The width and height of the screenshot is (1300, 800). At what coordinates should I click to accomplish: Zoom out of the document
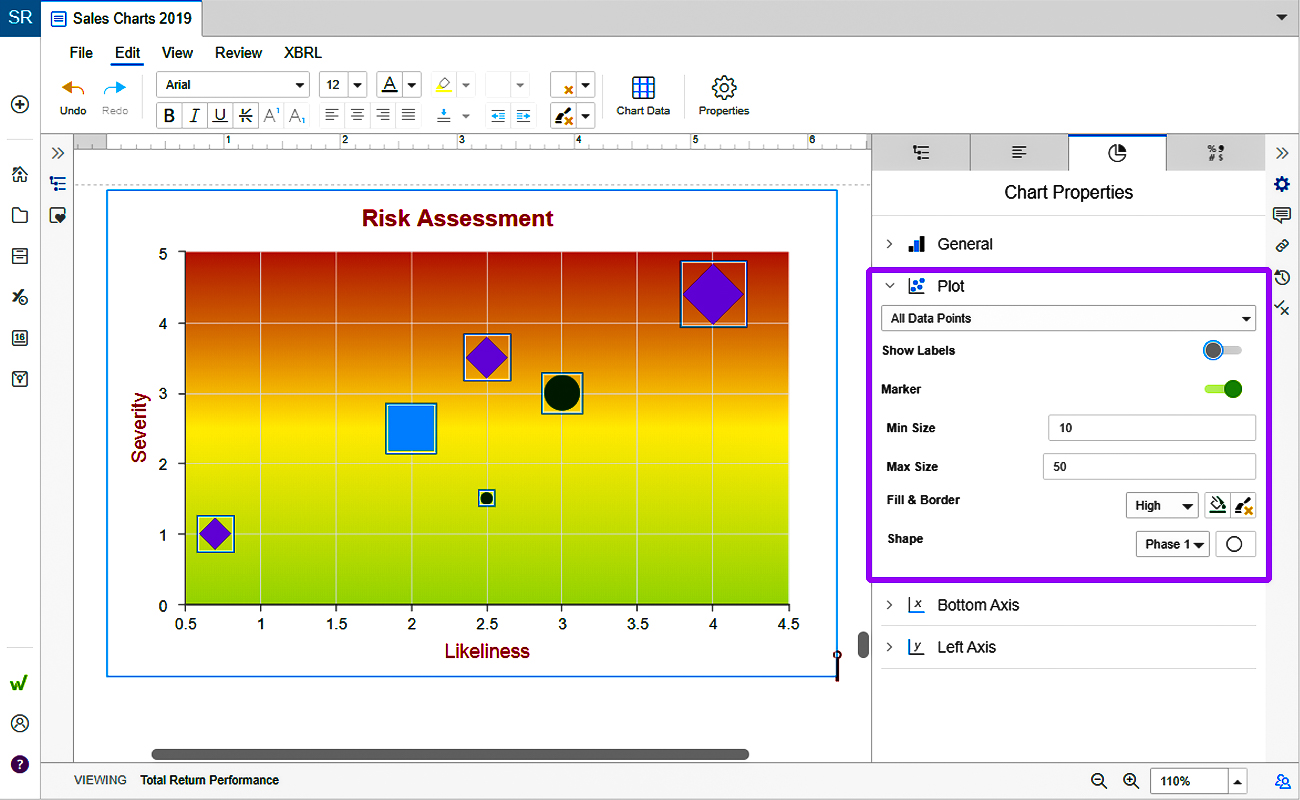1098,781
